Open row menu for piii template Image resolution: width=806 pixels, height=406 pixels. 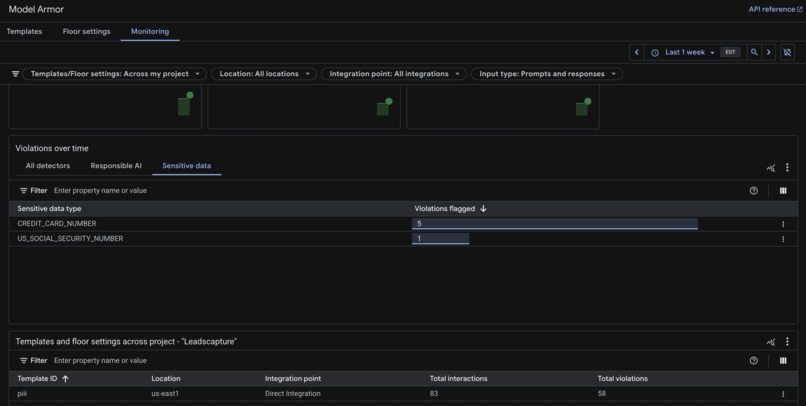click(x=783, y=394)
